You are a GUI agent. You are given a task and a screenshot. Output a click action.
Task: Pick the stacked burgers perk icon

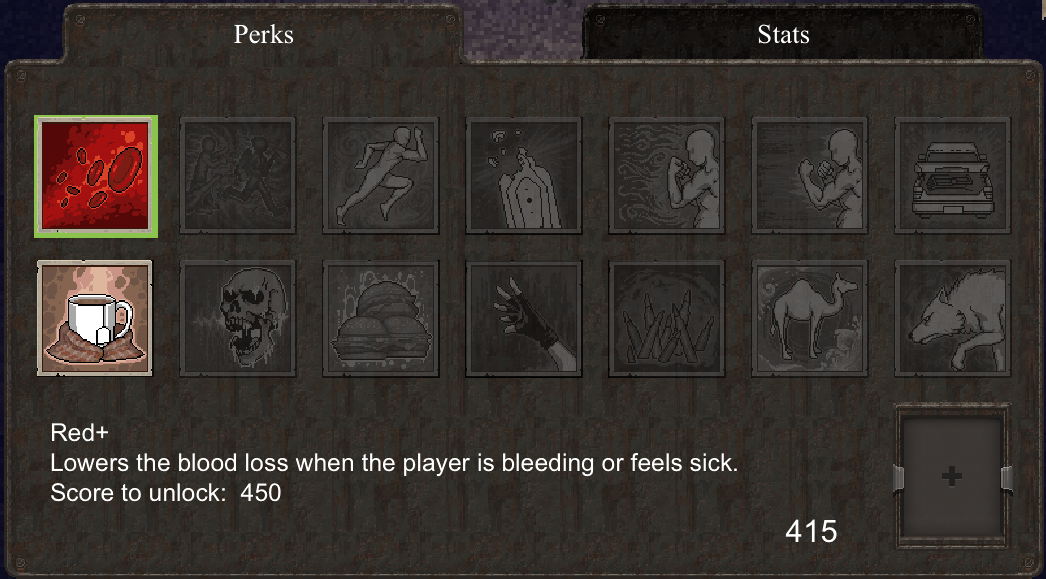381,318
